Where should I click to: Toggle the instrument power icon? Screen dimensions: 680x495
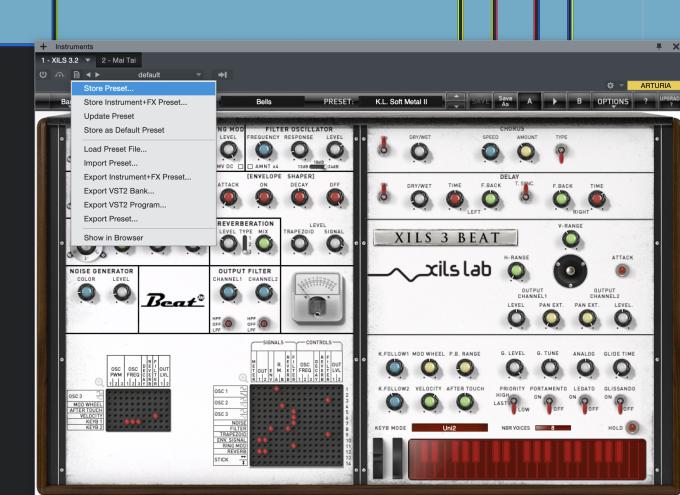[43, 75]
